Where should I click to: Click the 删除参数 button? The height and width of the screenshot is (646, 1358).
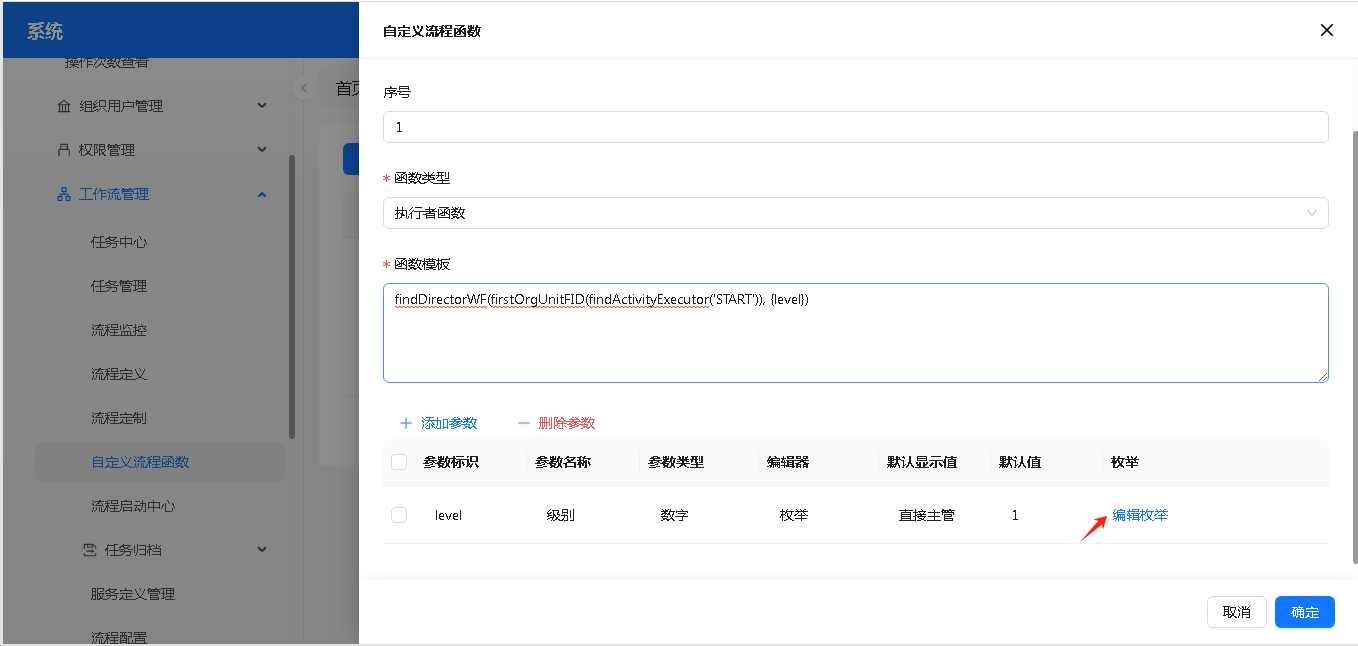[556, 423]
